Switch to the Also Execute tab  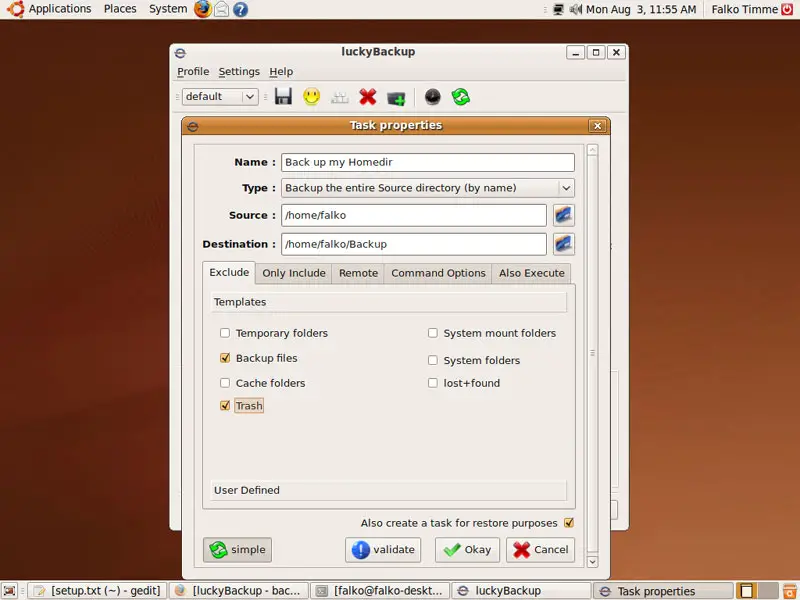(532, 273)
